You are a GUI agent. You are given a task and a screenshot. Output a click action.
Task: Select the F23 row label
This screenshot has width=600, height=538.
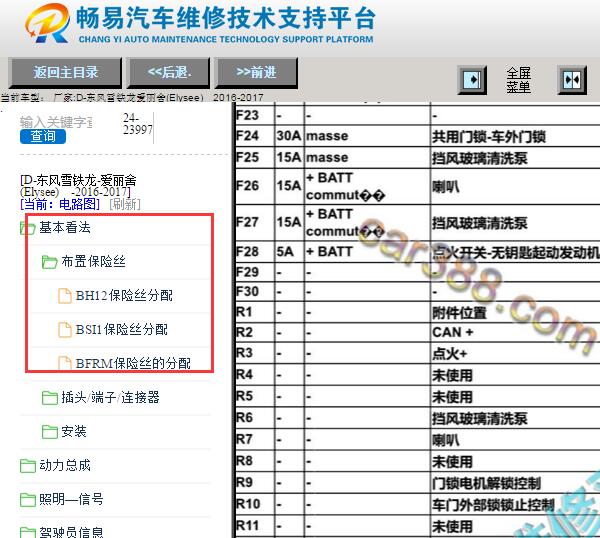247,115
